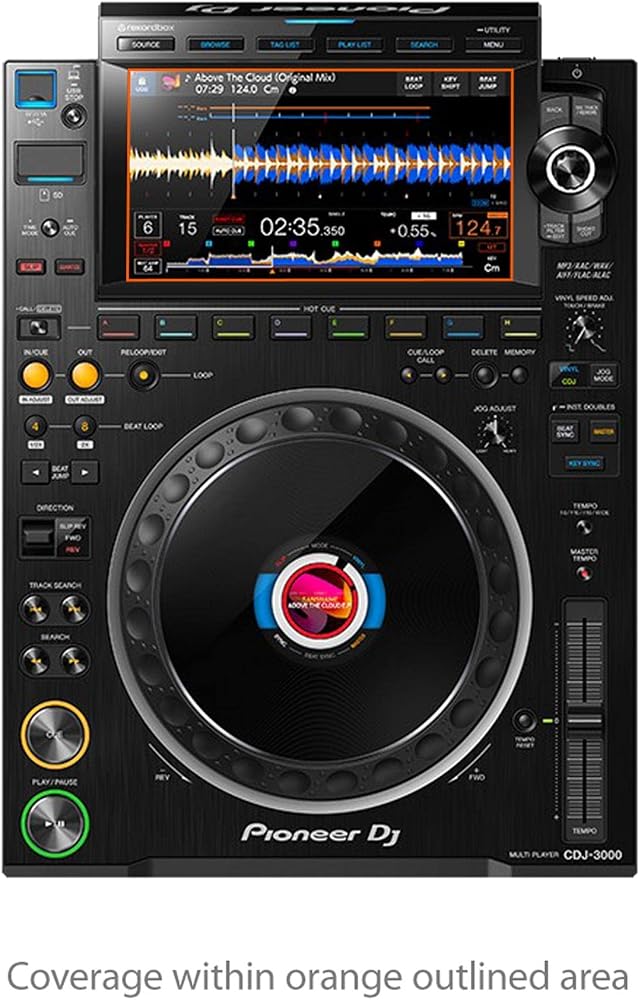
Task: Click the cue DELETE button
Action: (484, 375)
